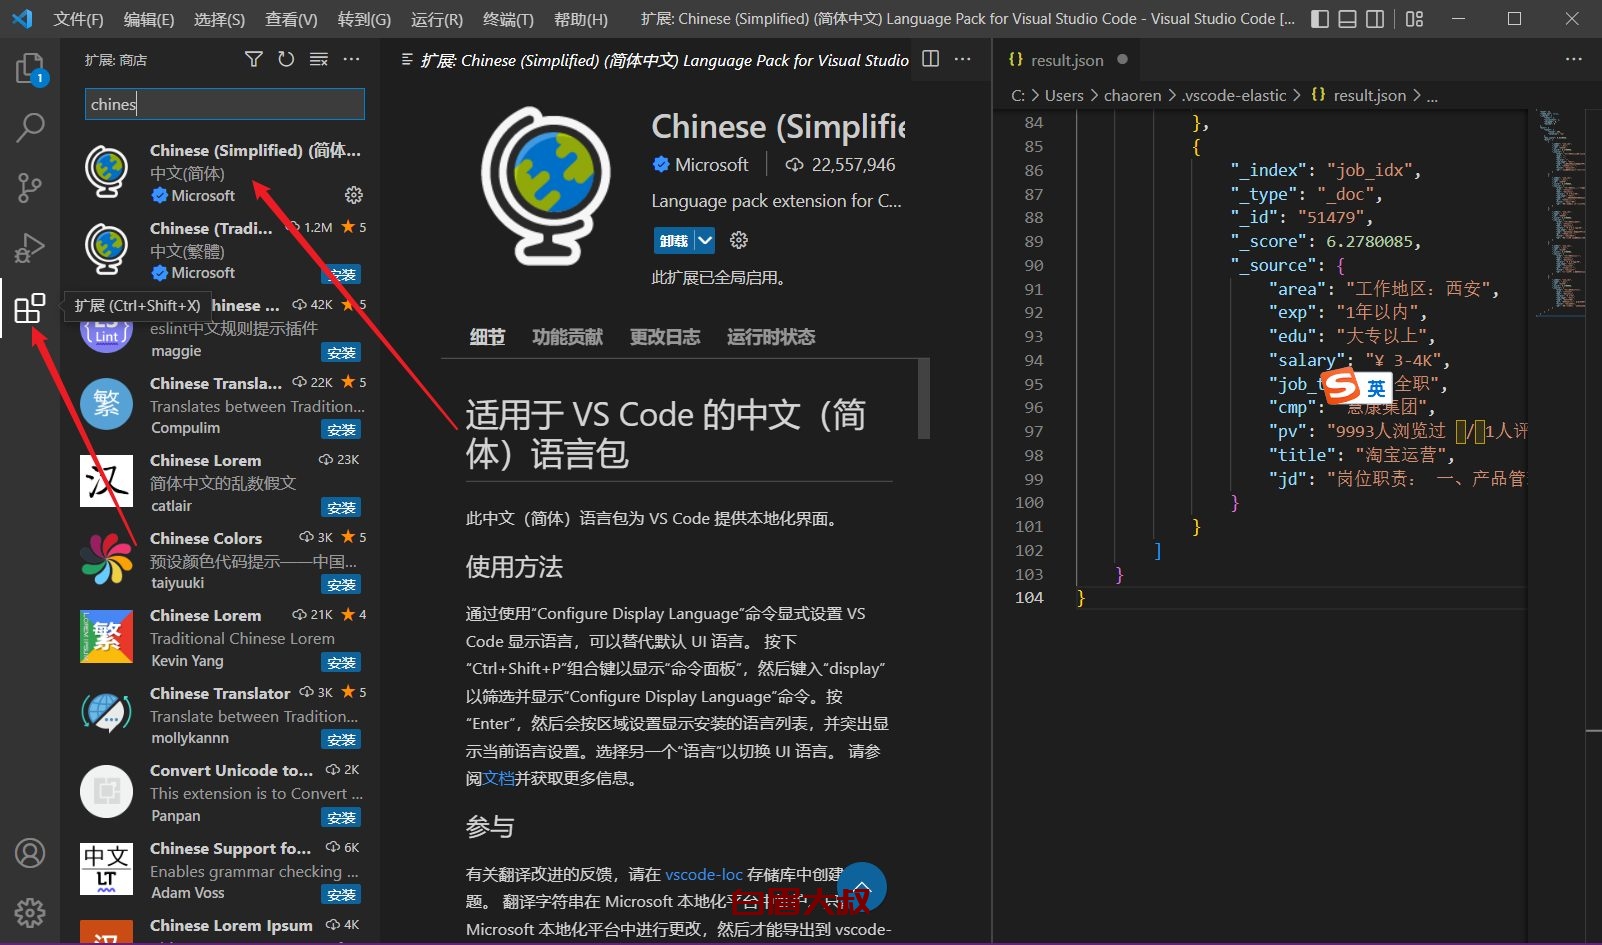Image resolution: width=1602 pixels, height=945 pixels.
Task: Install Chinese Support by Adam Voss
Action: tap(341, 895)
